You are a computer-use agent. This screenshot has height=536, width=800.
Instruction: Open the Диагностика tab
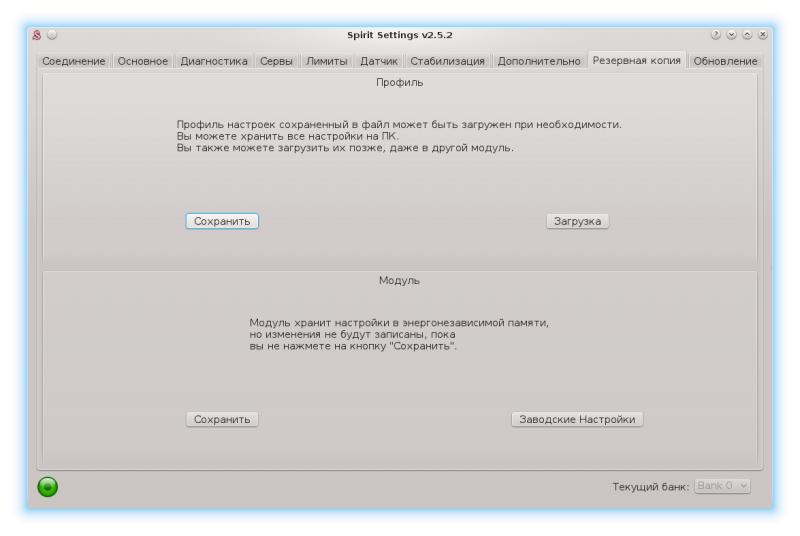pyautogui.click(x=214, y=61)
